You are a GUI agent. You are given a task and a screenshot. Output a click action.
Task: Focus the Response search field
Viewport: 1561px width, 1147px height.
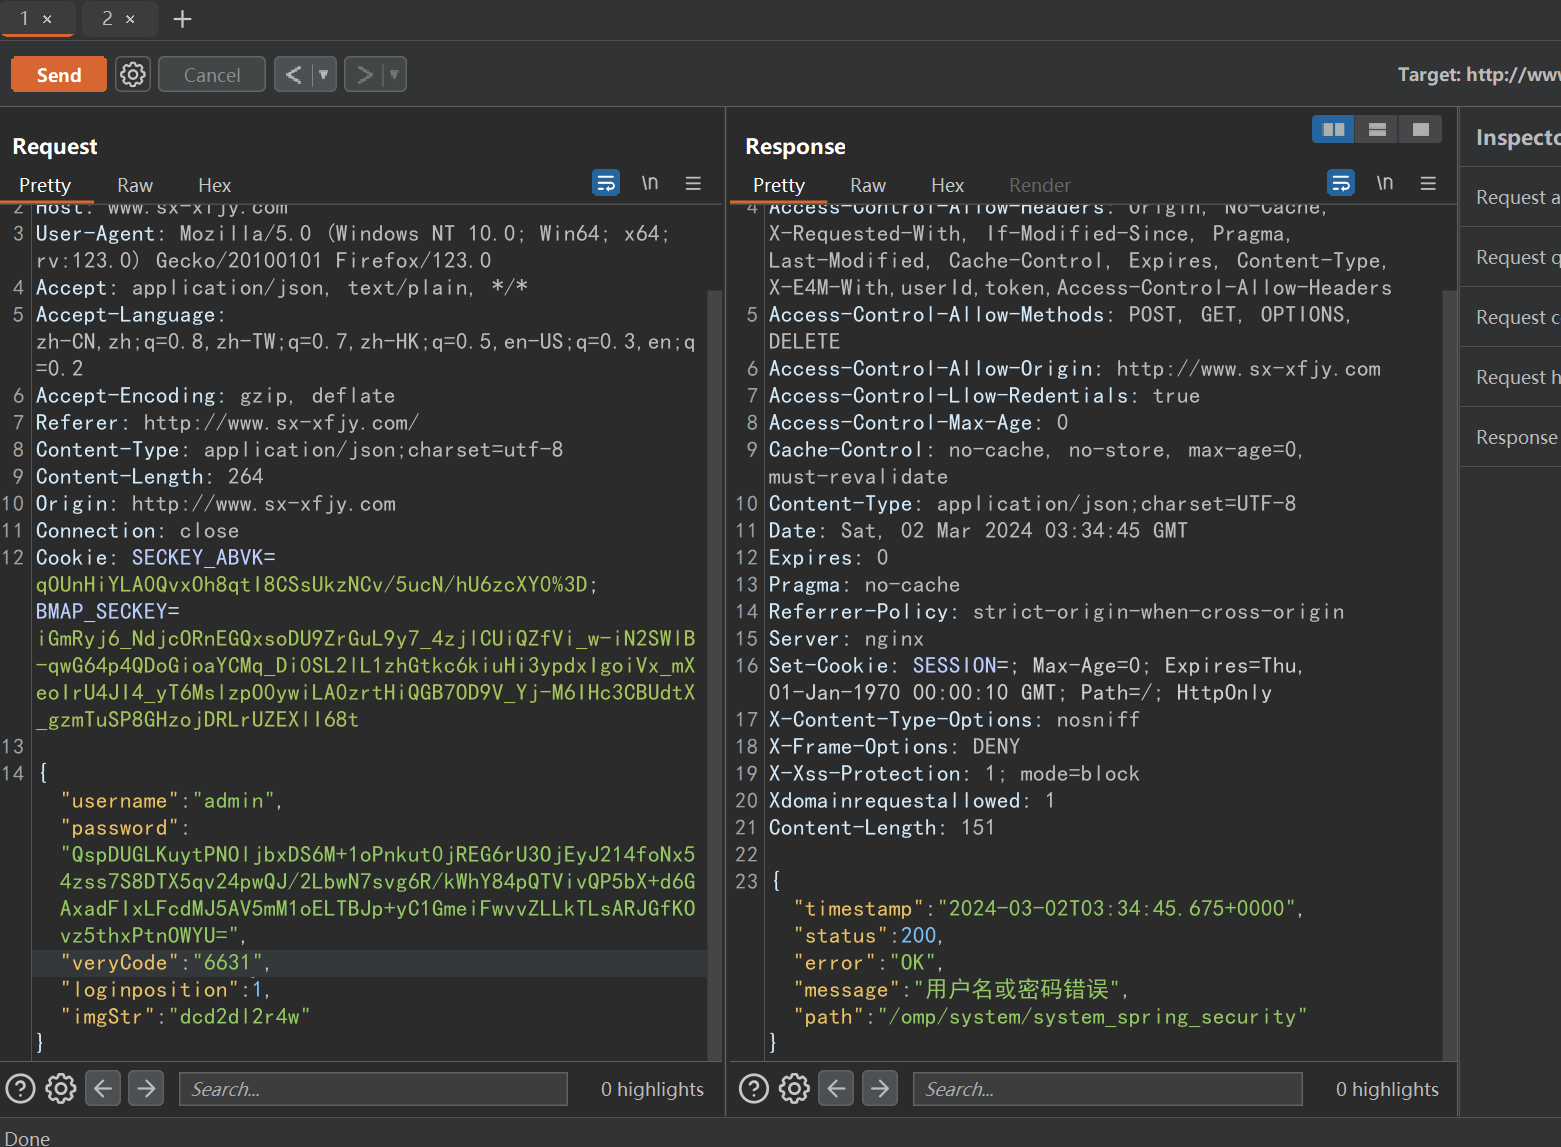[1107, 1089]
